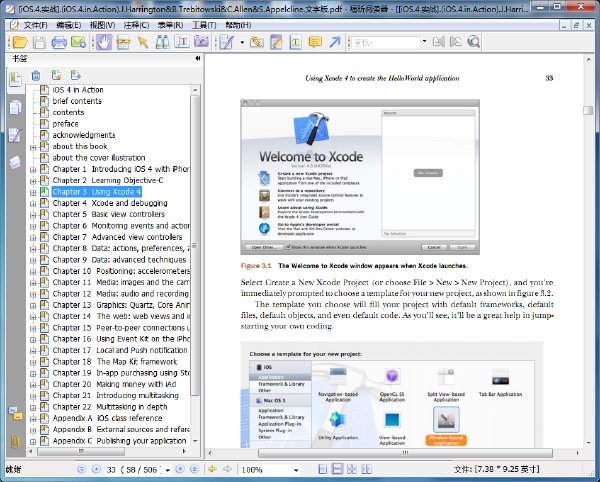
Task: Open the Attachments panel paperclip sidebar icon
Action: pyautogui.click(x=15, y=441)
